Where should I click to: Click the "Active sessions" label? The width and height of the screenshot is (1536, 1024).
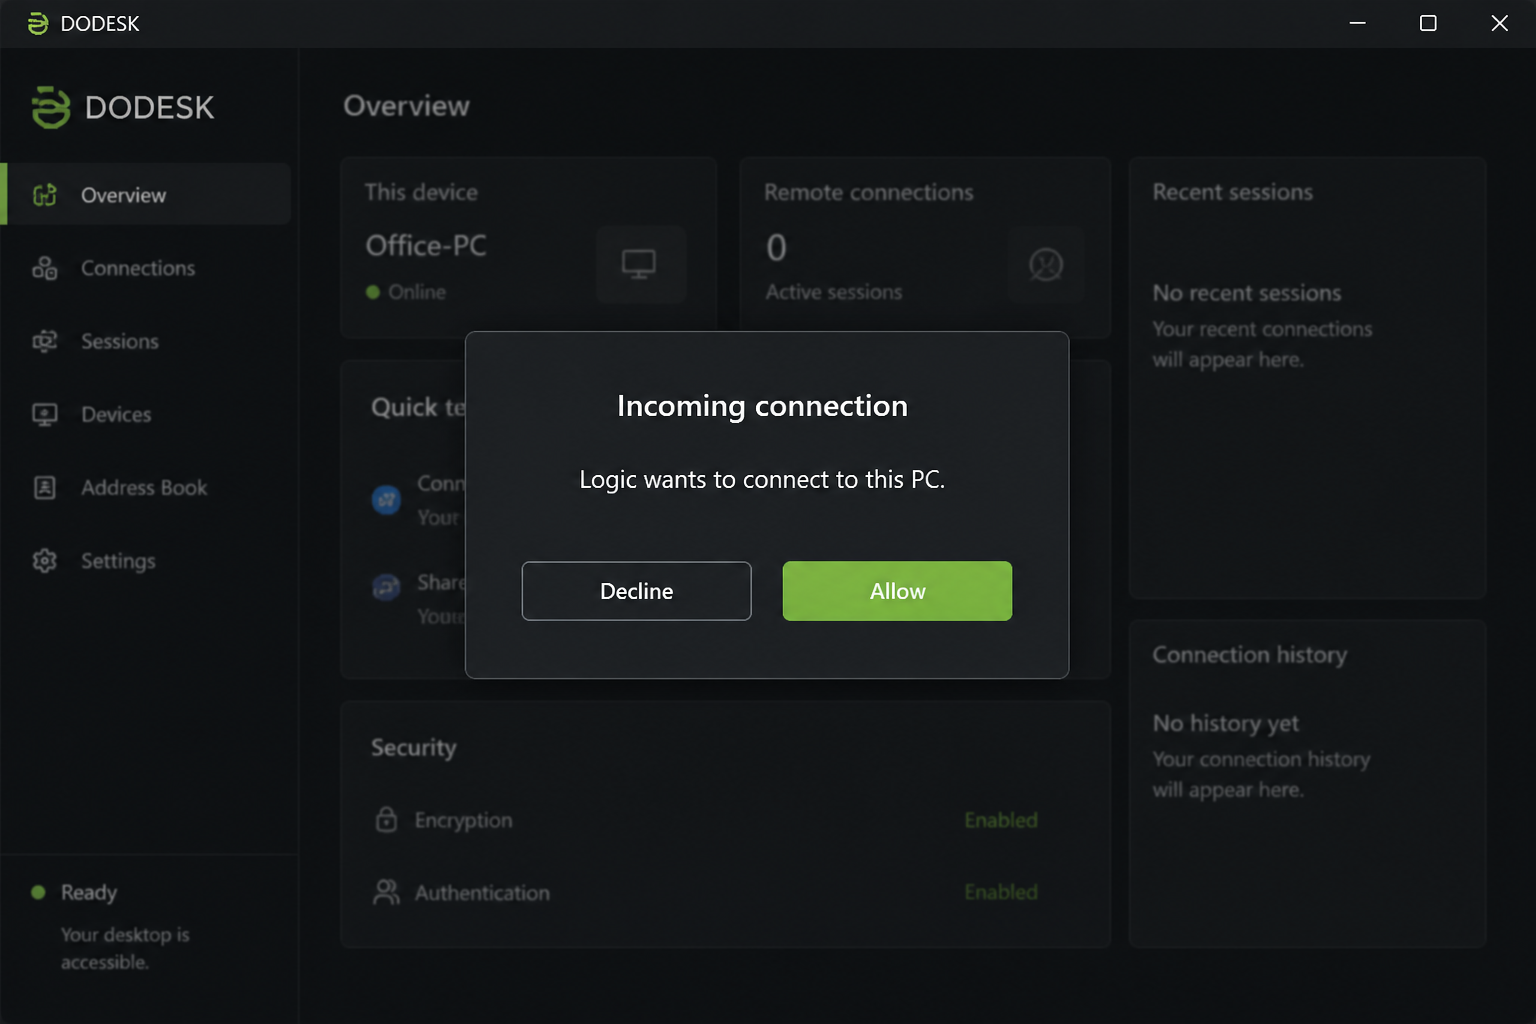(834, 292)
